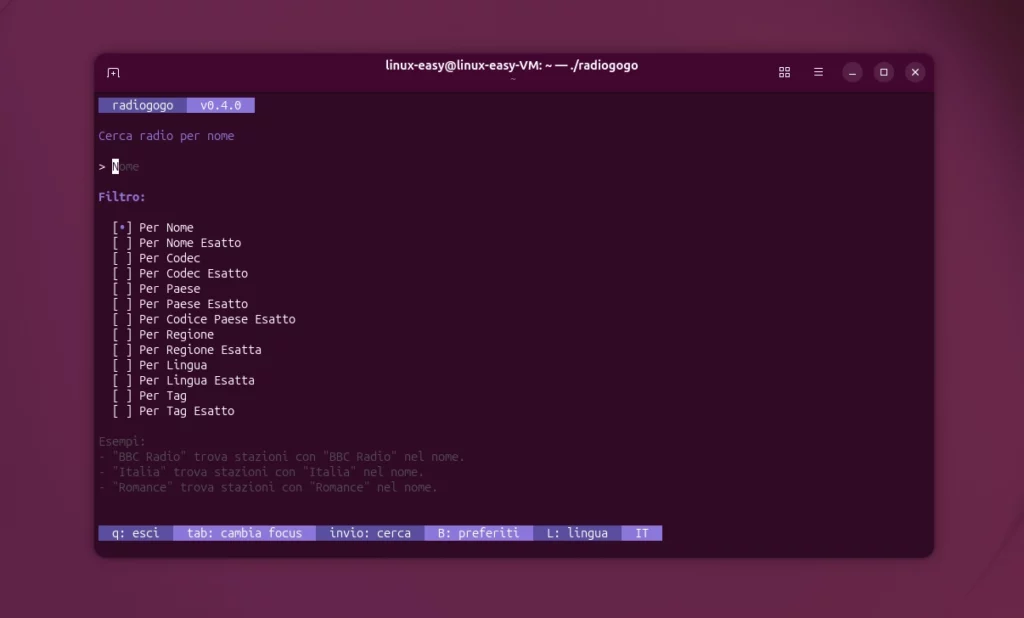1024x618 pixels.
Task: Click 'q: esci' in the bottom bar
Action: click(x=135, y=533)
